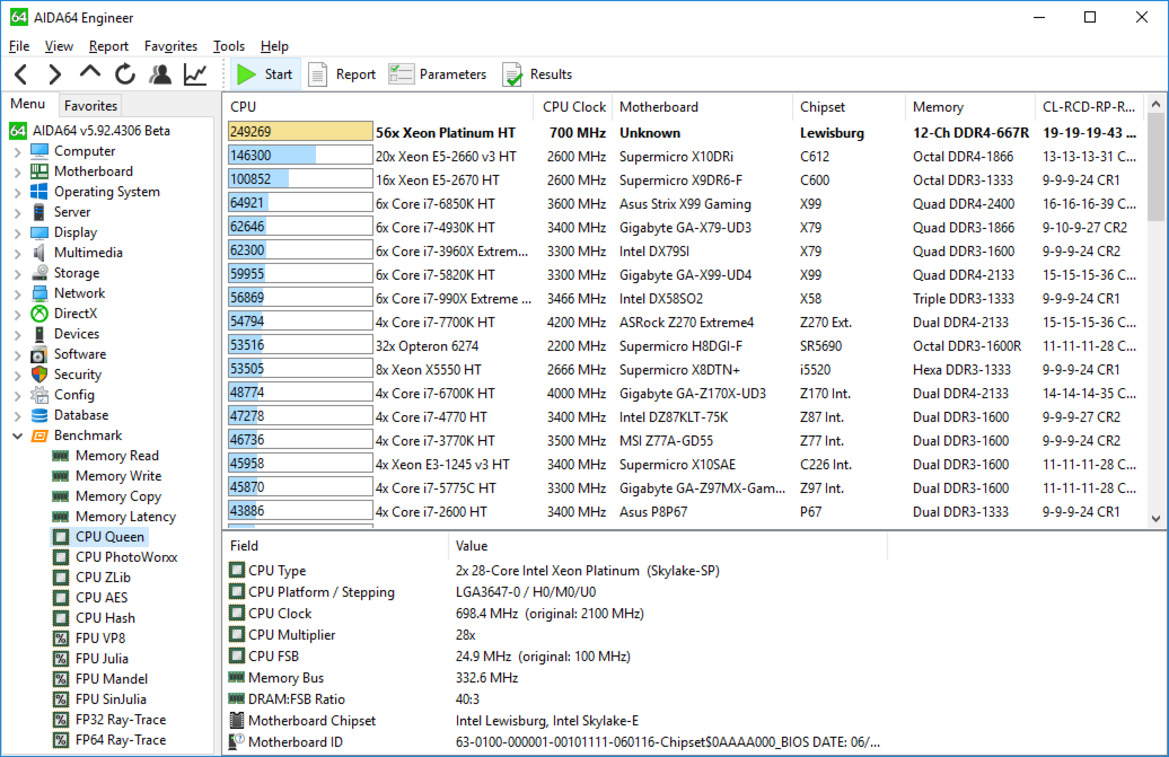Select Memory Read benchmark icon
This screenshot has width=1169, height=757.
pyautogui.click(x=61, y=456)
